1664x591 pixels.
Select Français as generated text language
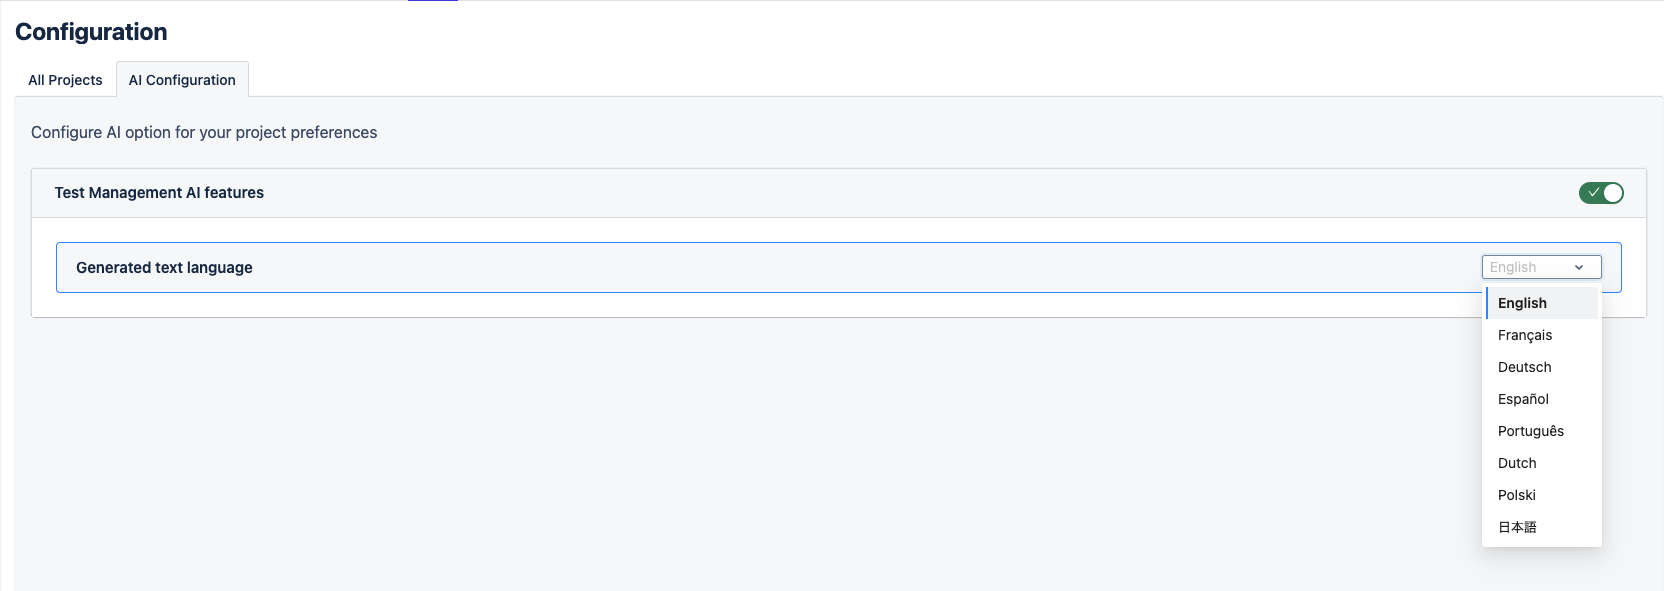coord(1525,335)
